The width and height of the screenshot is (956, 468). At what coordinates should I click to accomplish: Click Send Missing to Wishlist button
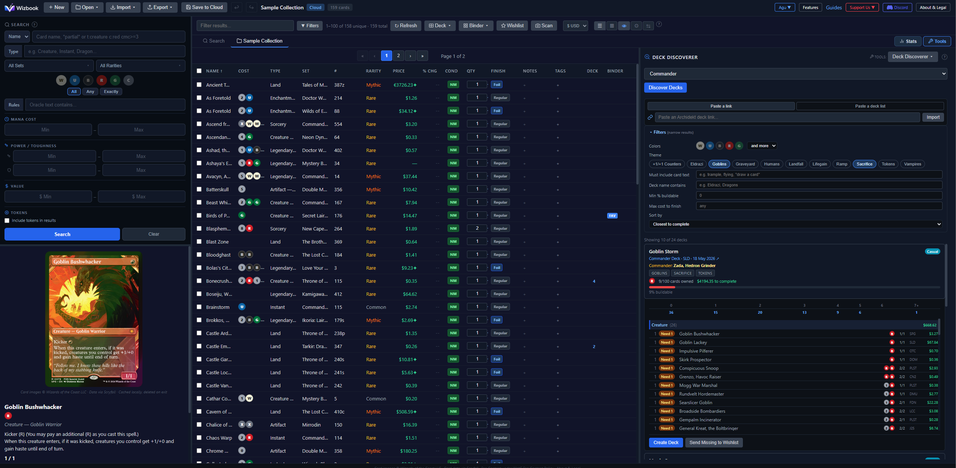pos(714,442)
